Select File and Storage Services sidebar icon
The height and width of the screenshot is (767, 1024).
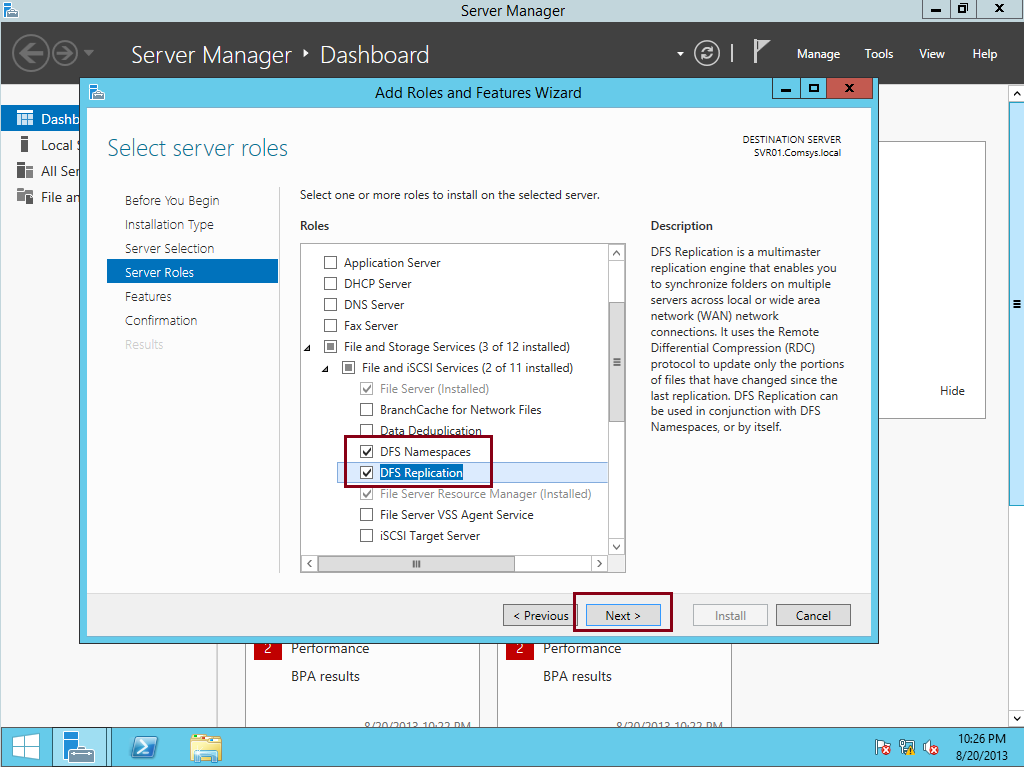pyautogui.click(x=25, y=196)
